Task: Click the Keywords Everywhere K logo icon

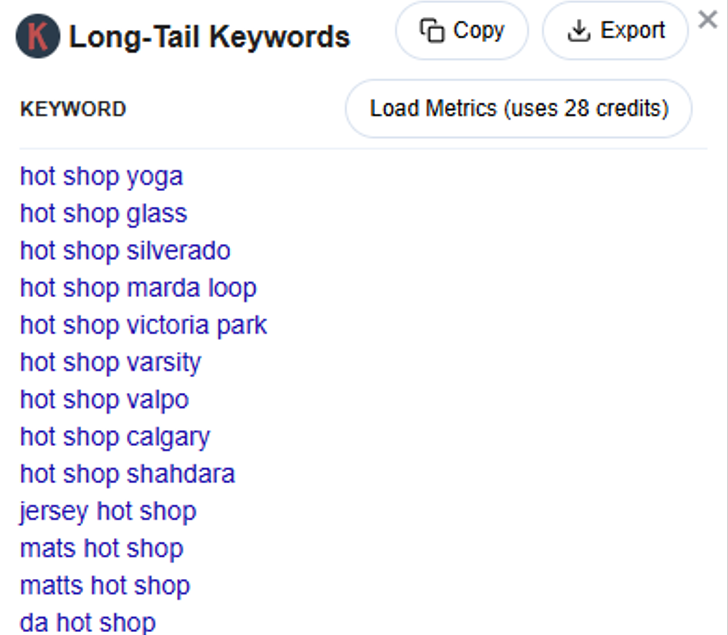Action: click(x=38, y=38)
